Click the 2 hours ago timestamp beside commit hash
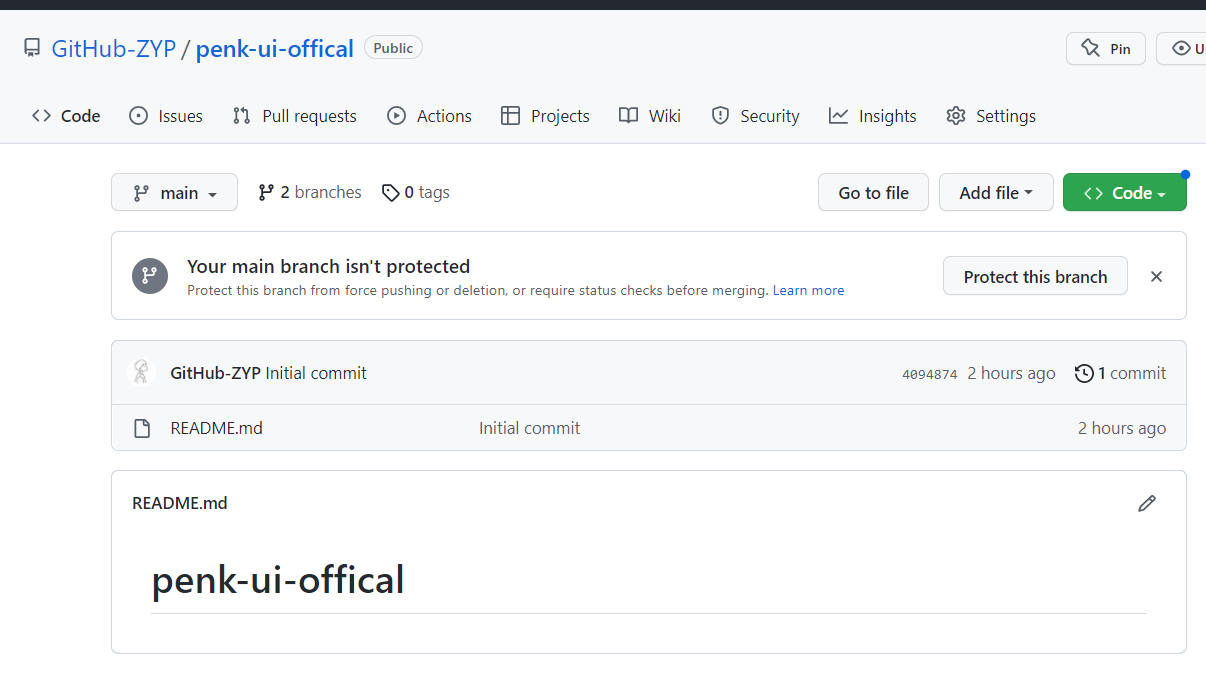Screen dimensions: 1206x676 tap(1011, 373)
